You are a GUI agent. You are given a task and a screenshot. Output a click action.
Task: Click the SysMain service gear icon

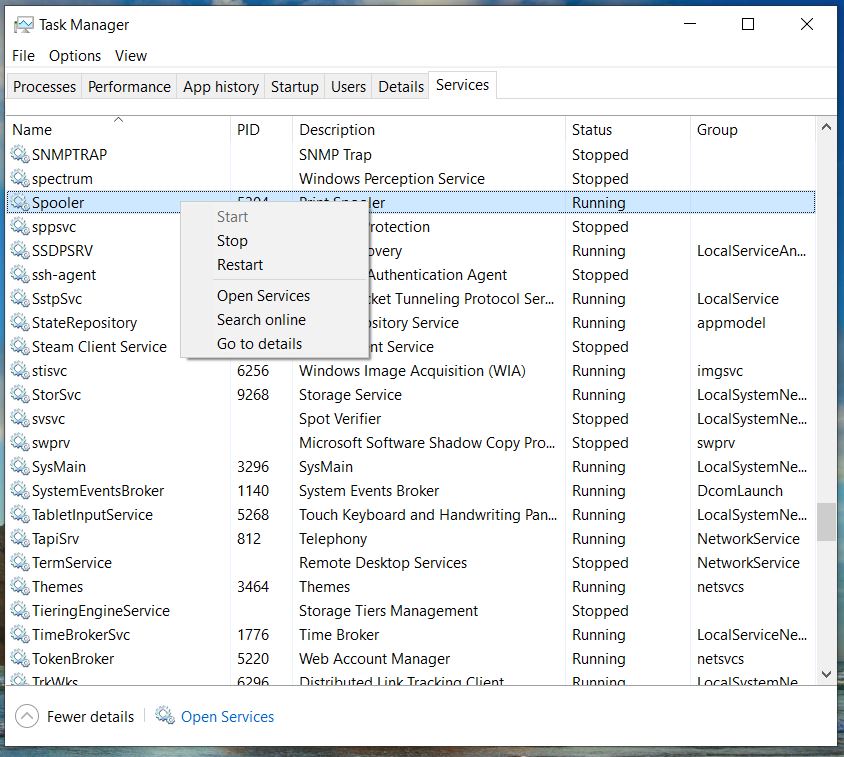[x=20, y=466]
